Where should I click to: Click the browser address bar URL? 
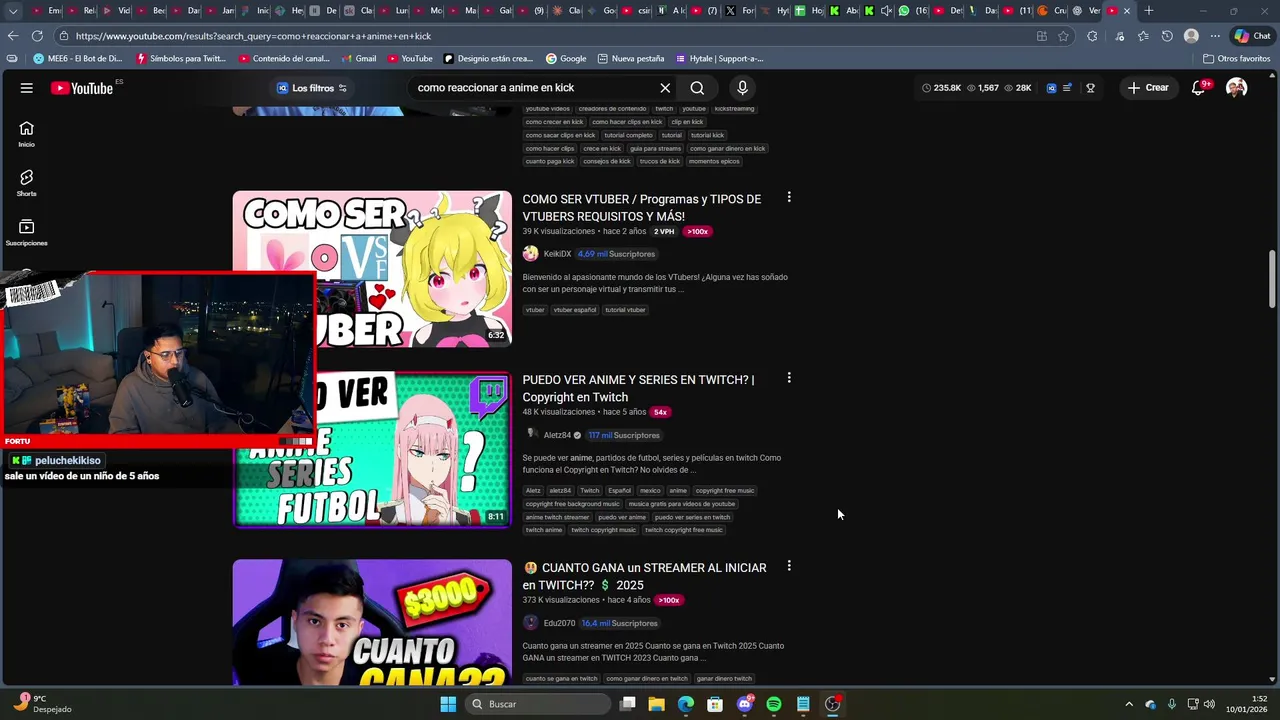[x=253, y=36]
